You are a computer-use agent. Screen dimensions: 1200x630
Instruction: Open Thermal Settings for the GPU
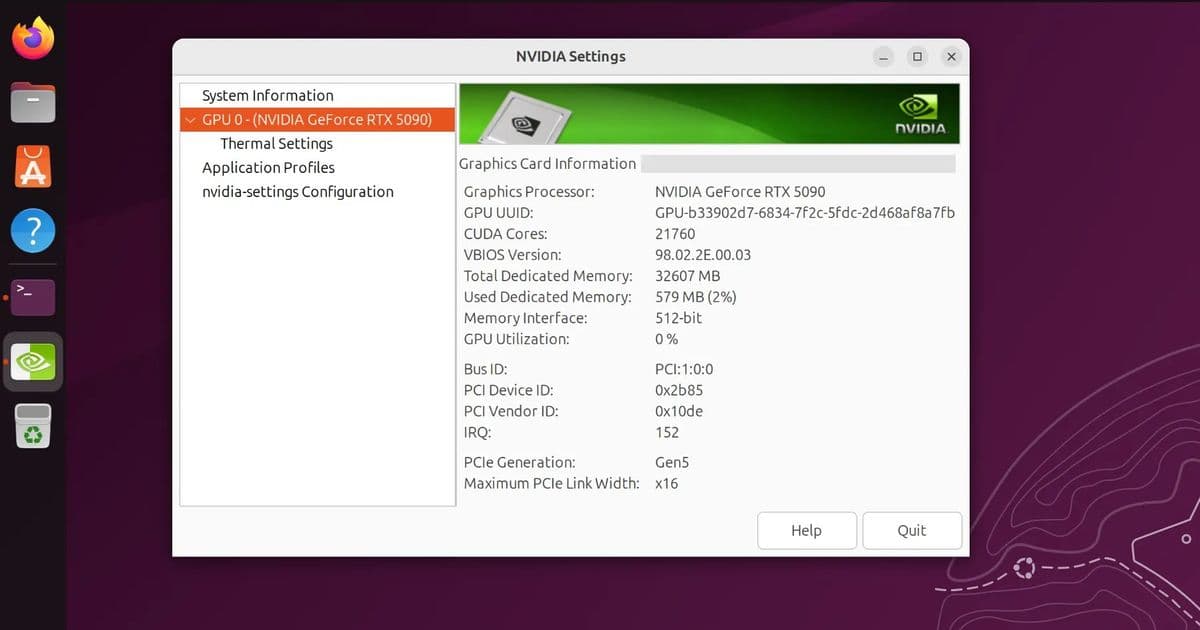[275, 143]
